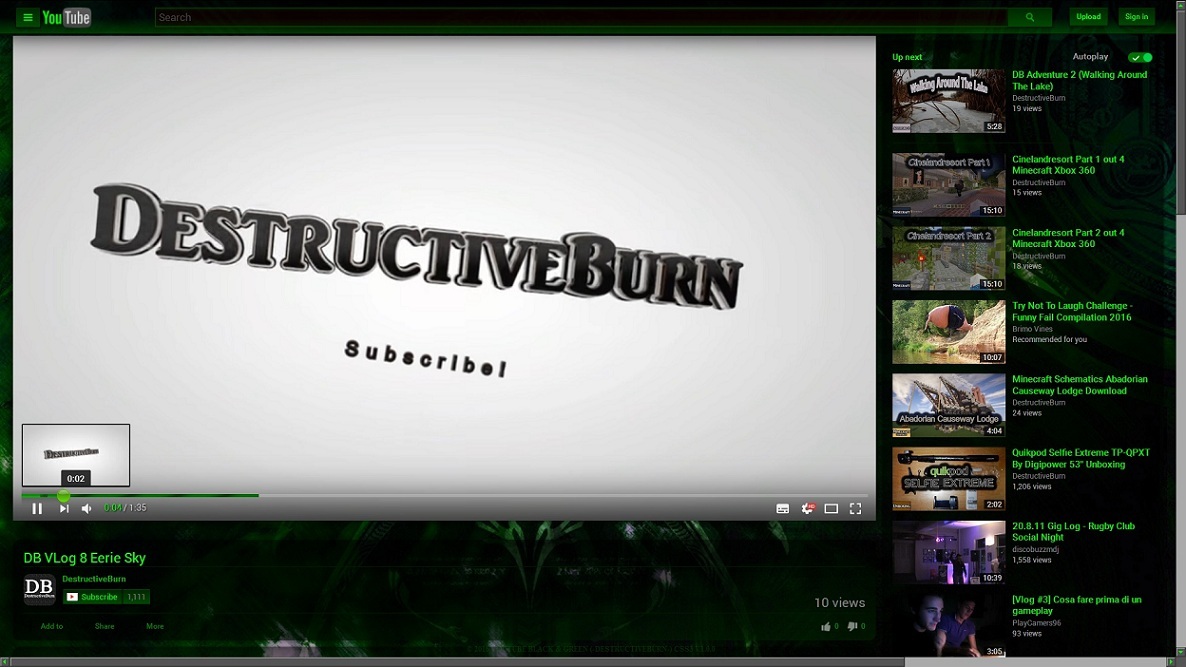The image size is (1186, 667).
Task: Pause the video playback
Action: point(37,508)
